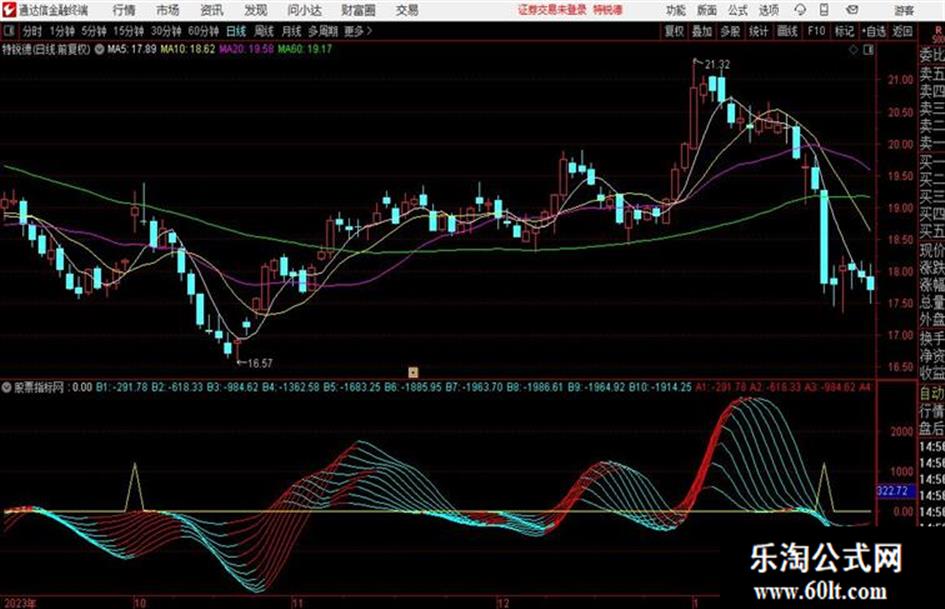Open the 版面 menu
This screenshot has width=945, height=609.
(706, 10)
